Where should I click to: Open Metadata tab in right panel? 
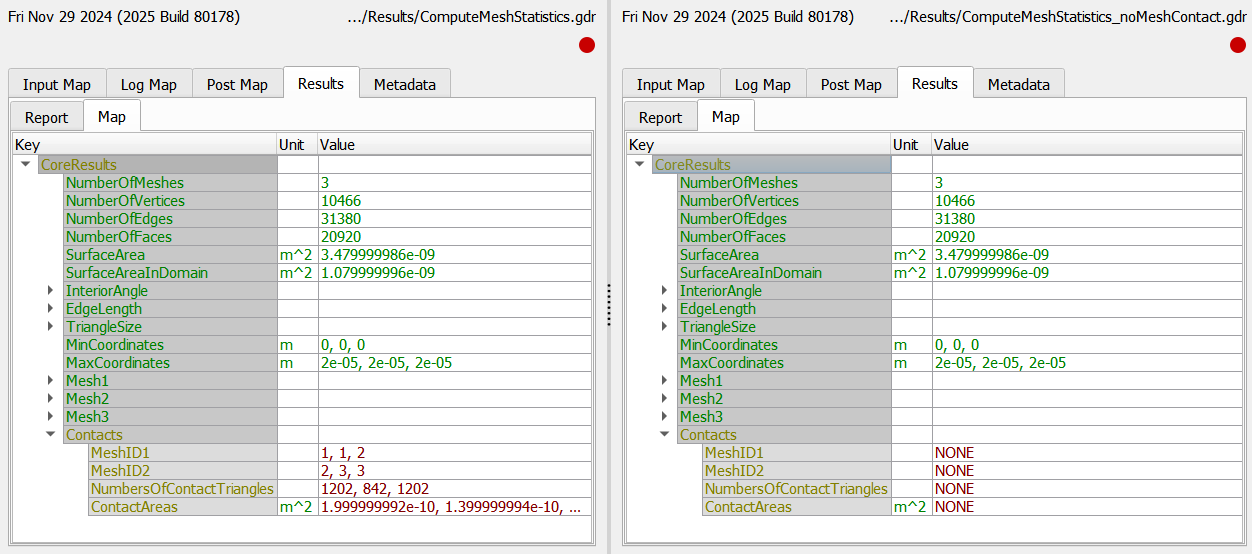[1019, 84]
